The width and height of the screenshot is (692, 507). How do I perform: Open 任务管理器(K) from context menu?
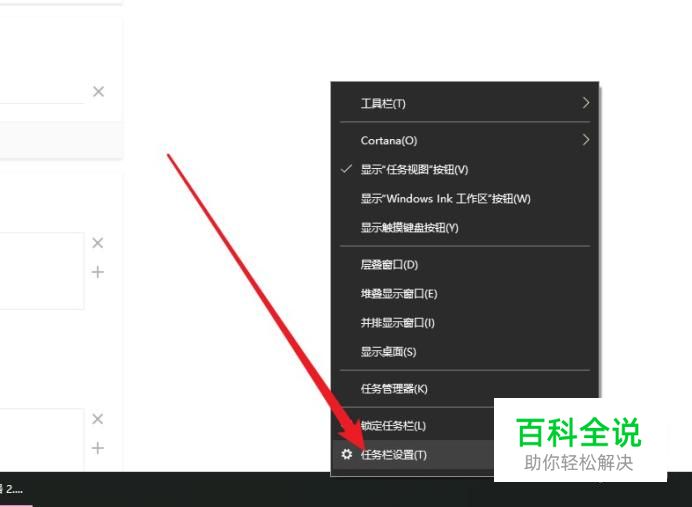coord(464,389)
